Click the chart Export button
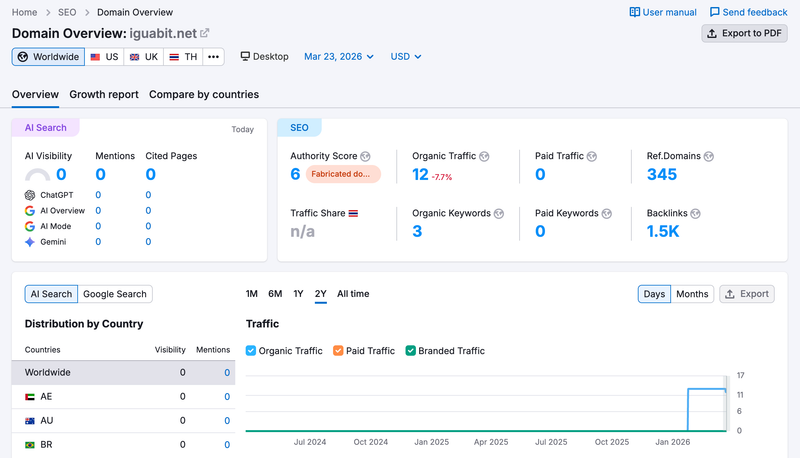 [747, 294]
